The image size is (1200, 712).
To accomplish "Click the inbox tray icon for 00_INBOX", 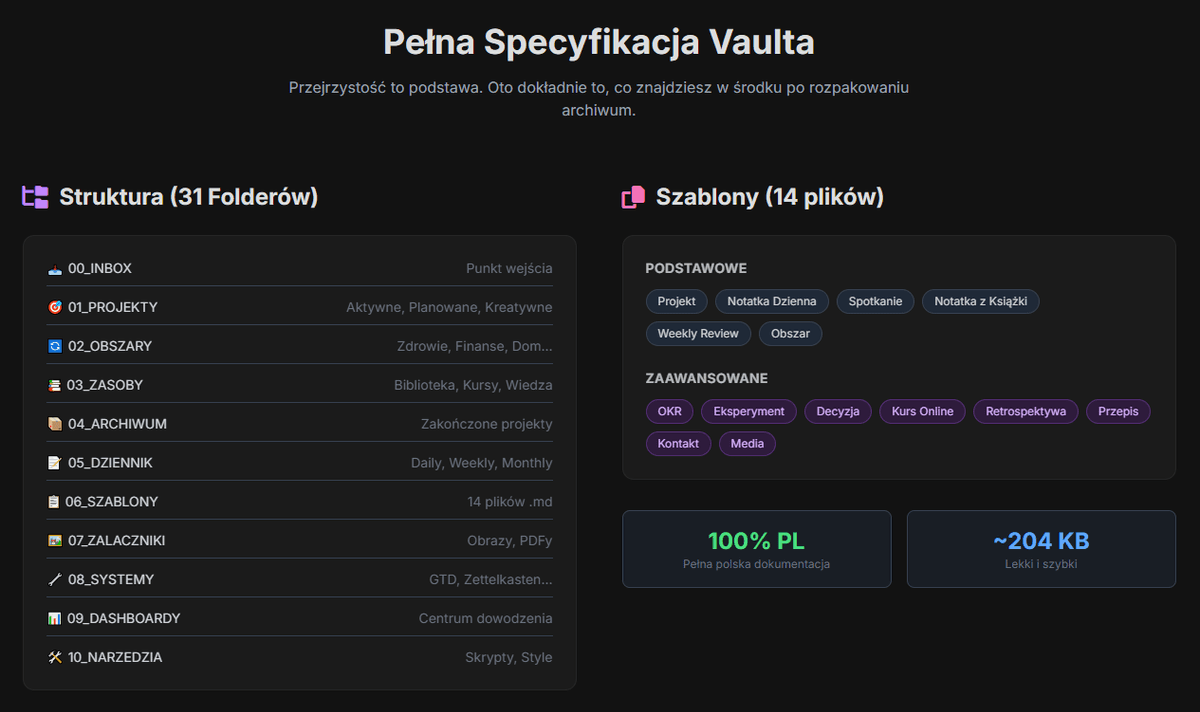I will [55, 269].
